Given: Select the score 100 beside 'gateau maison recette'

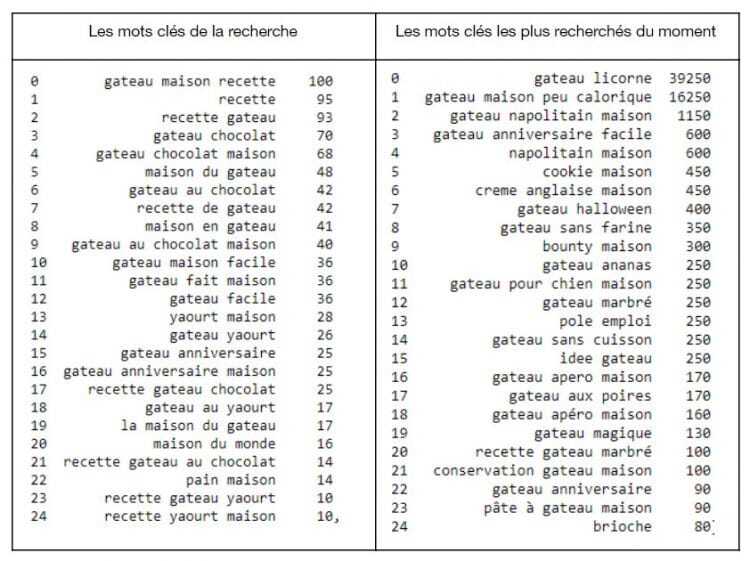Looking at the screenshot, I should coord(321,80).
